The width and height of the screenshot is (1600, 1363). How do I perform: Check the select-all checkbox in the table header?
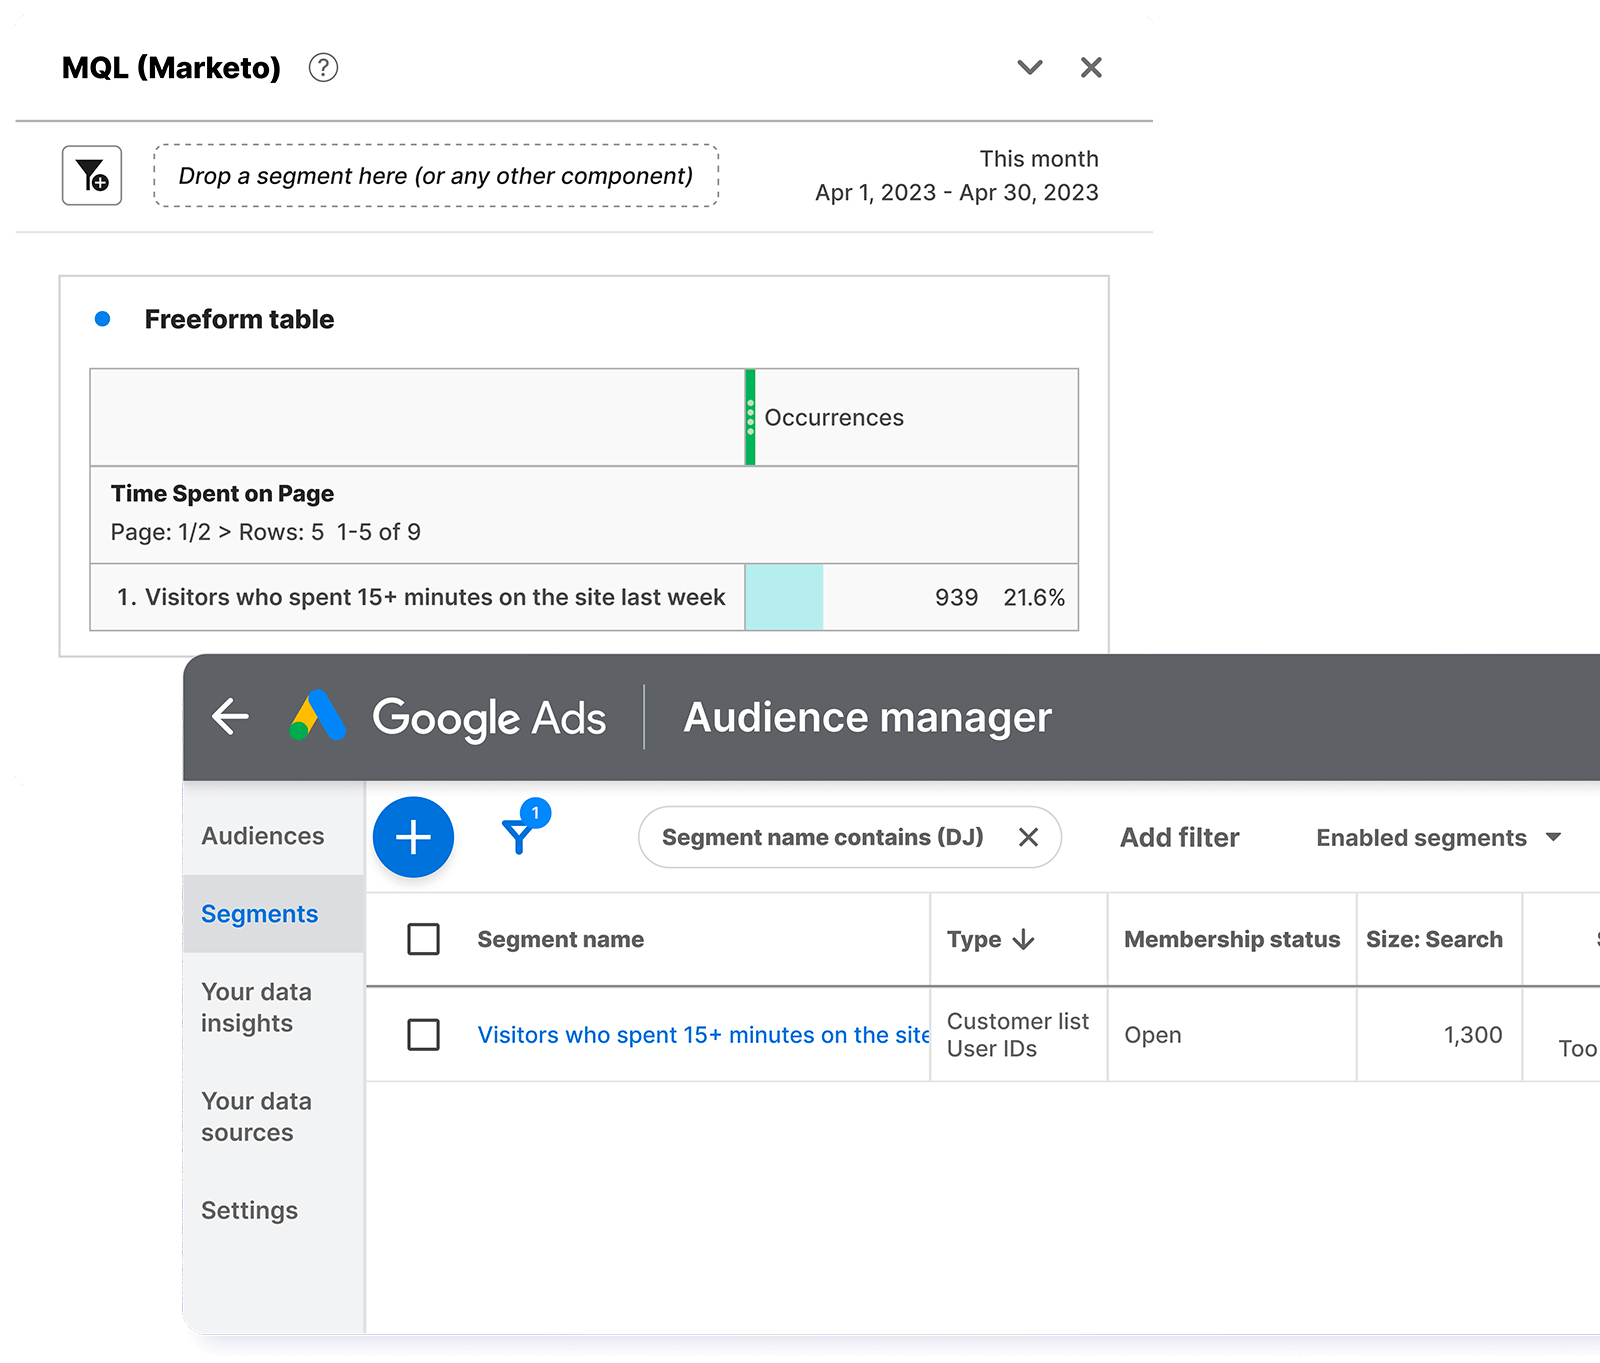point(423,940)
